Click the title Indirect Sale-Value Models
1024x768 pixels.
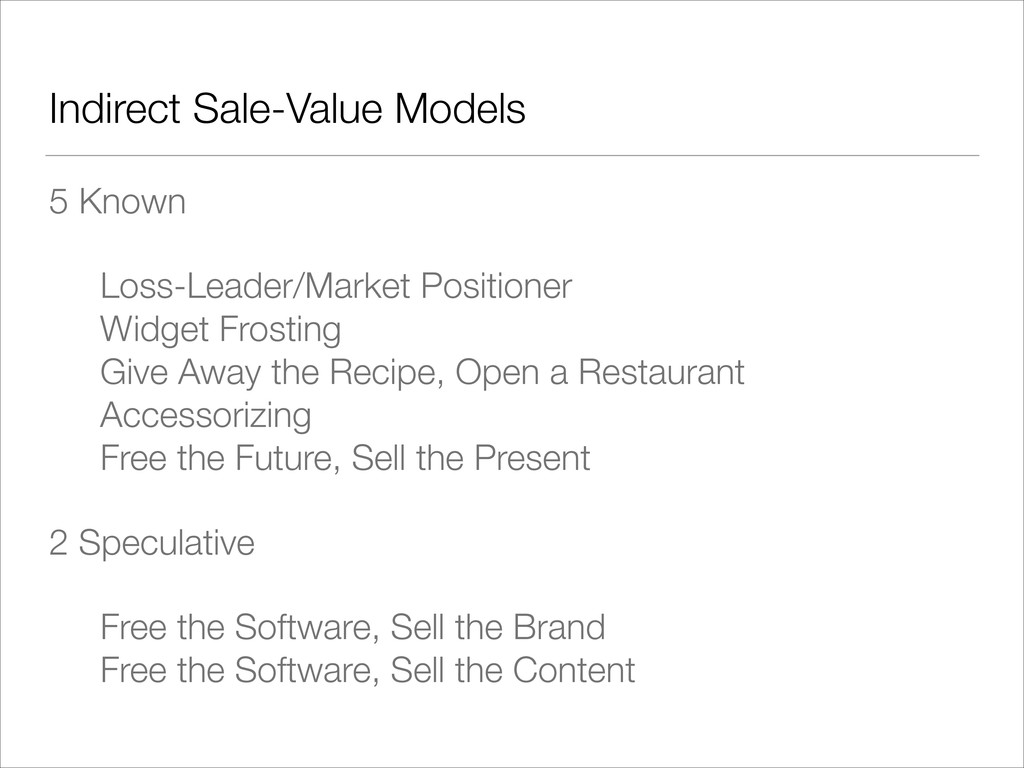pos(287,108)
